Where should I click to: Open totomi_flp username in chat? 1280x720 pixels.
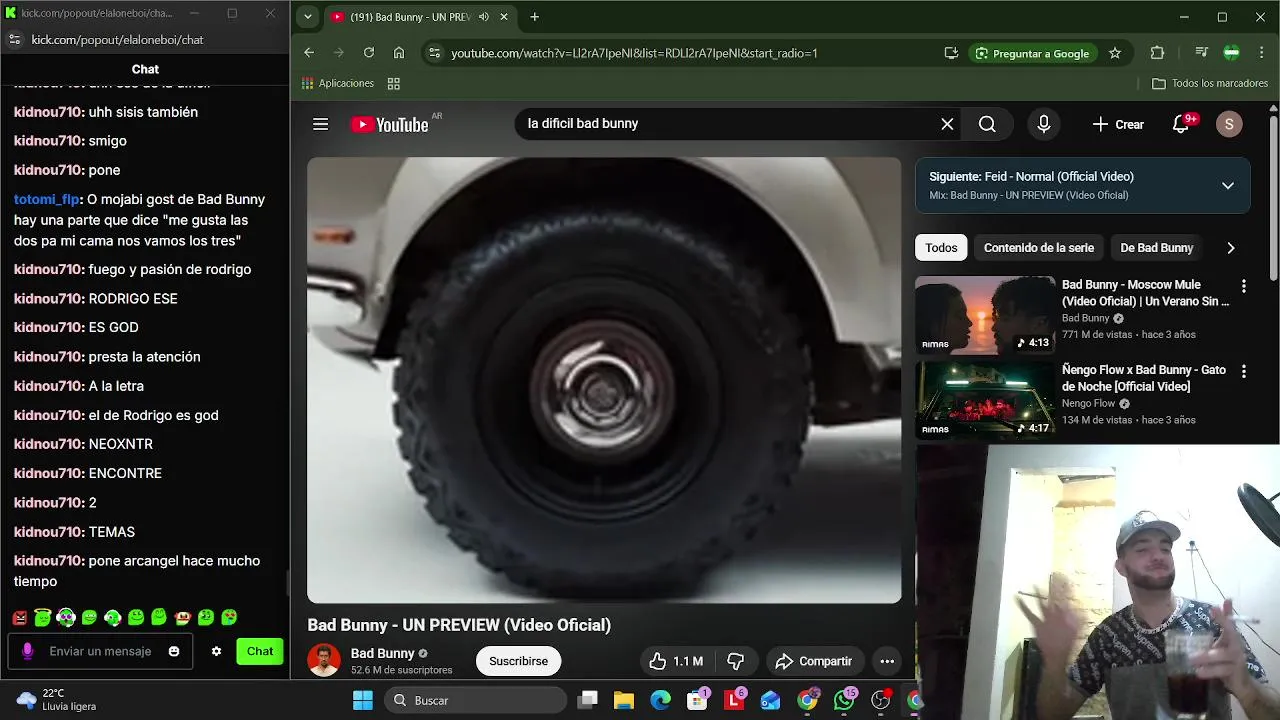point(46,200)
